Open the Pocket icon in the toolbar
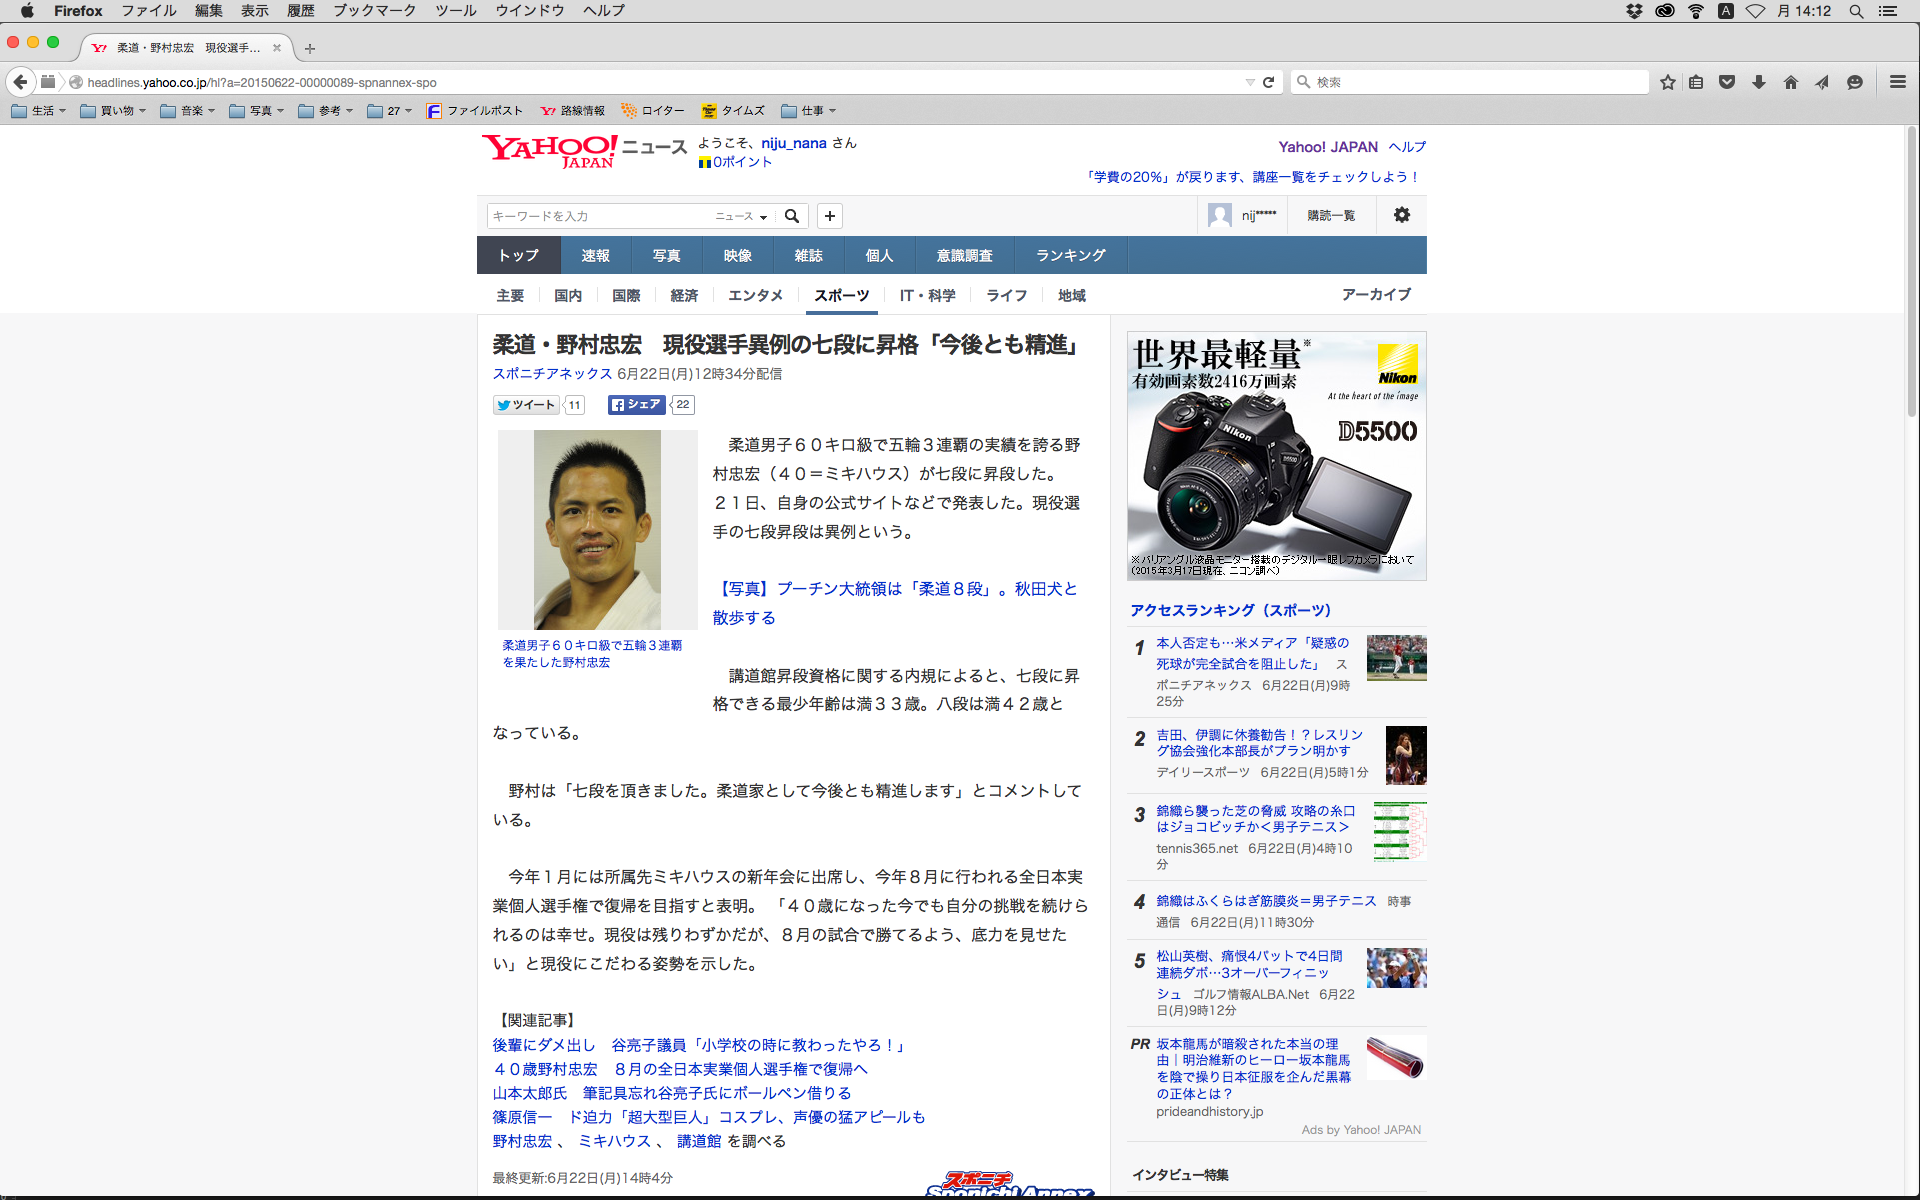Image resolution: width=1920 pixels, height=1200 pixels. pyautogui.click(x=1726, y=82)
